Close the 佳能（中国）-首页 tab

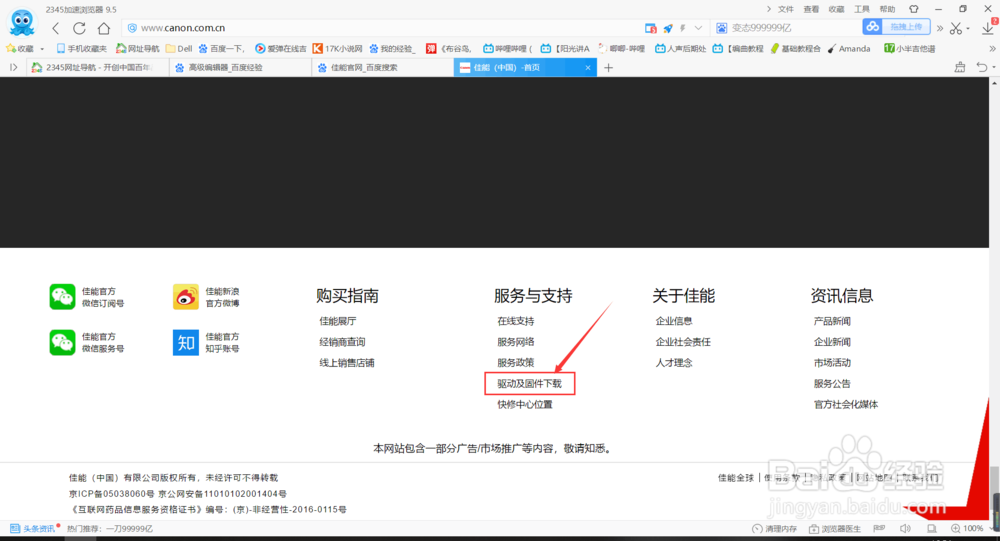pyautogui.click(x=587, y=67)
